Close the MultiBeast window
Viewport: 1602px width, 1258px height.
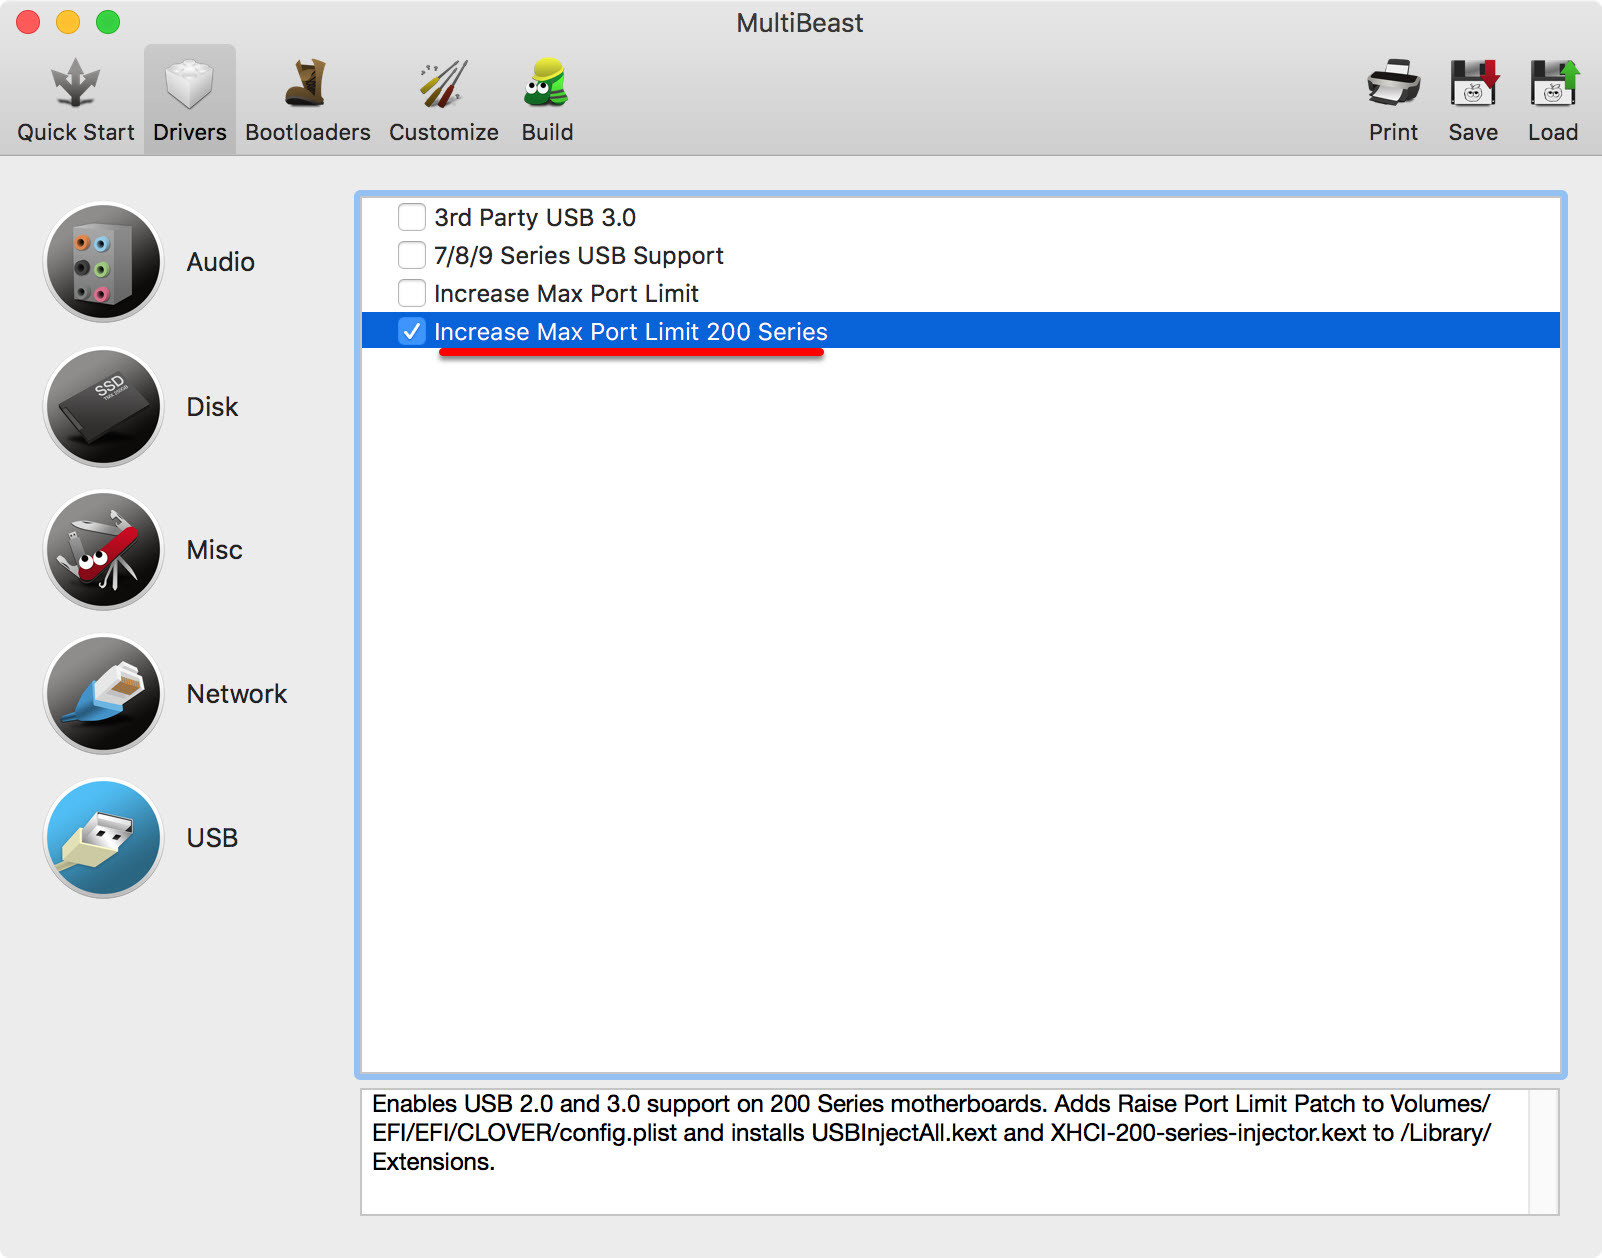(28, 22)
